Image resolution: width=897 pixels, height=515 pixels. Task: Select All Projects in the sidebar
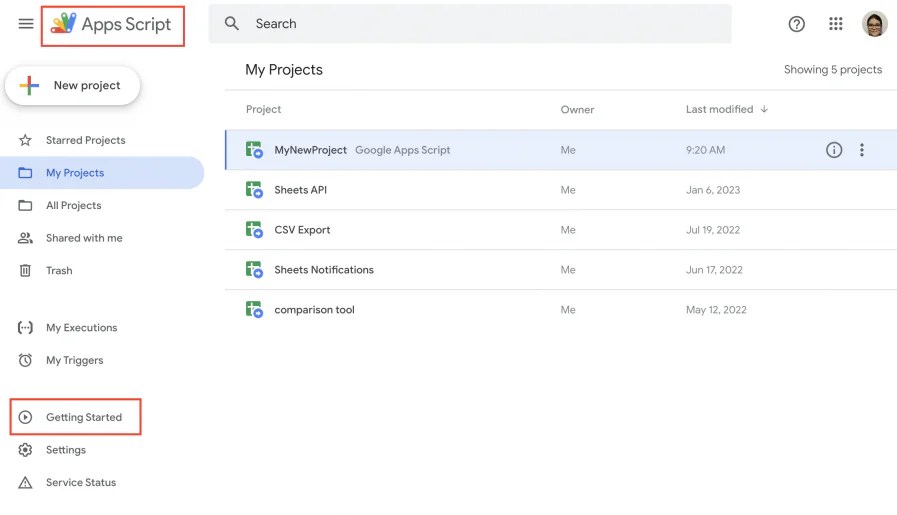73,205
